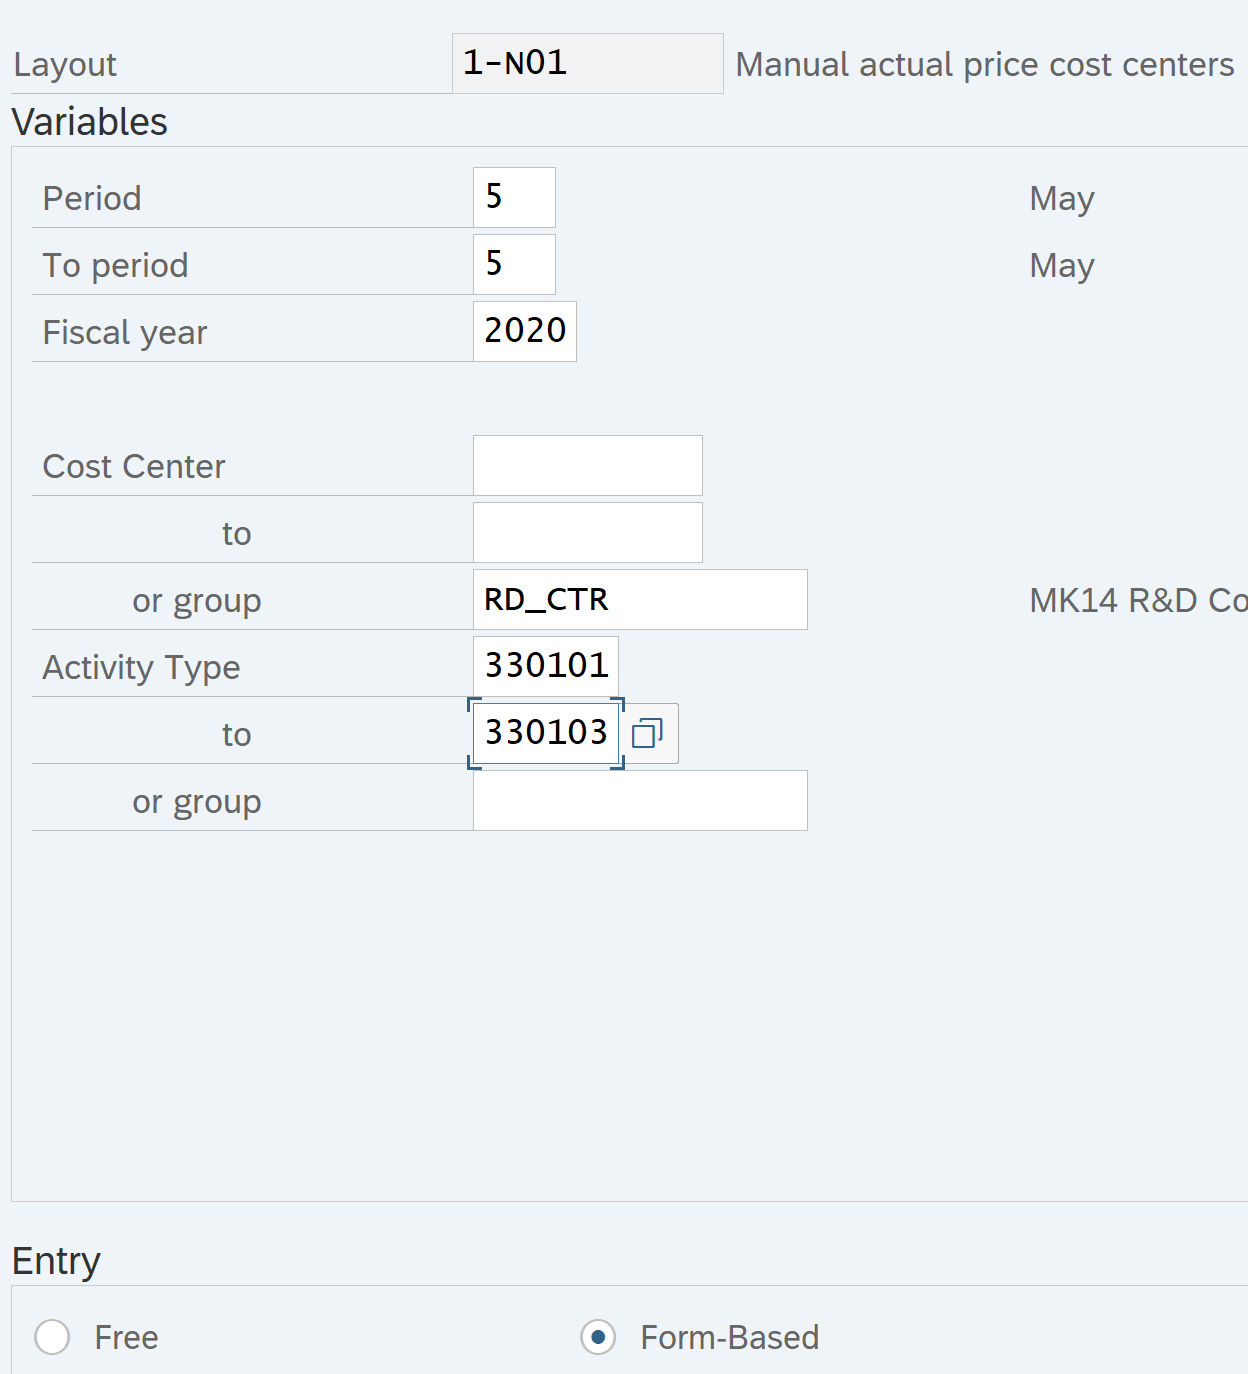Click the empty Cost Center input field
This screenshot has width=1248, height=1374.
587,465
